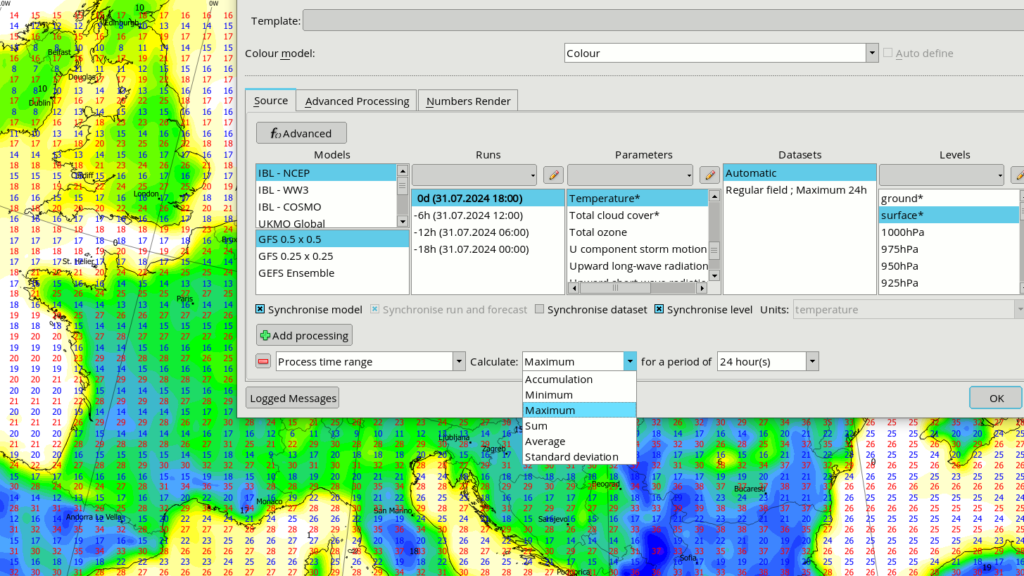Select Temperature* in the Parameters list
1024x576 pixels.
point(605,199)
